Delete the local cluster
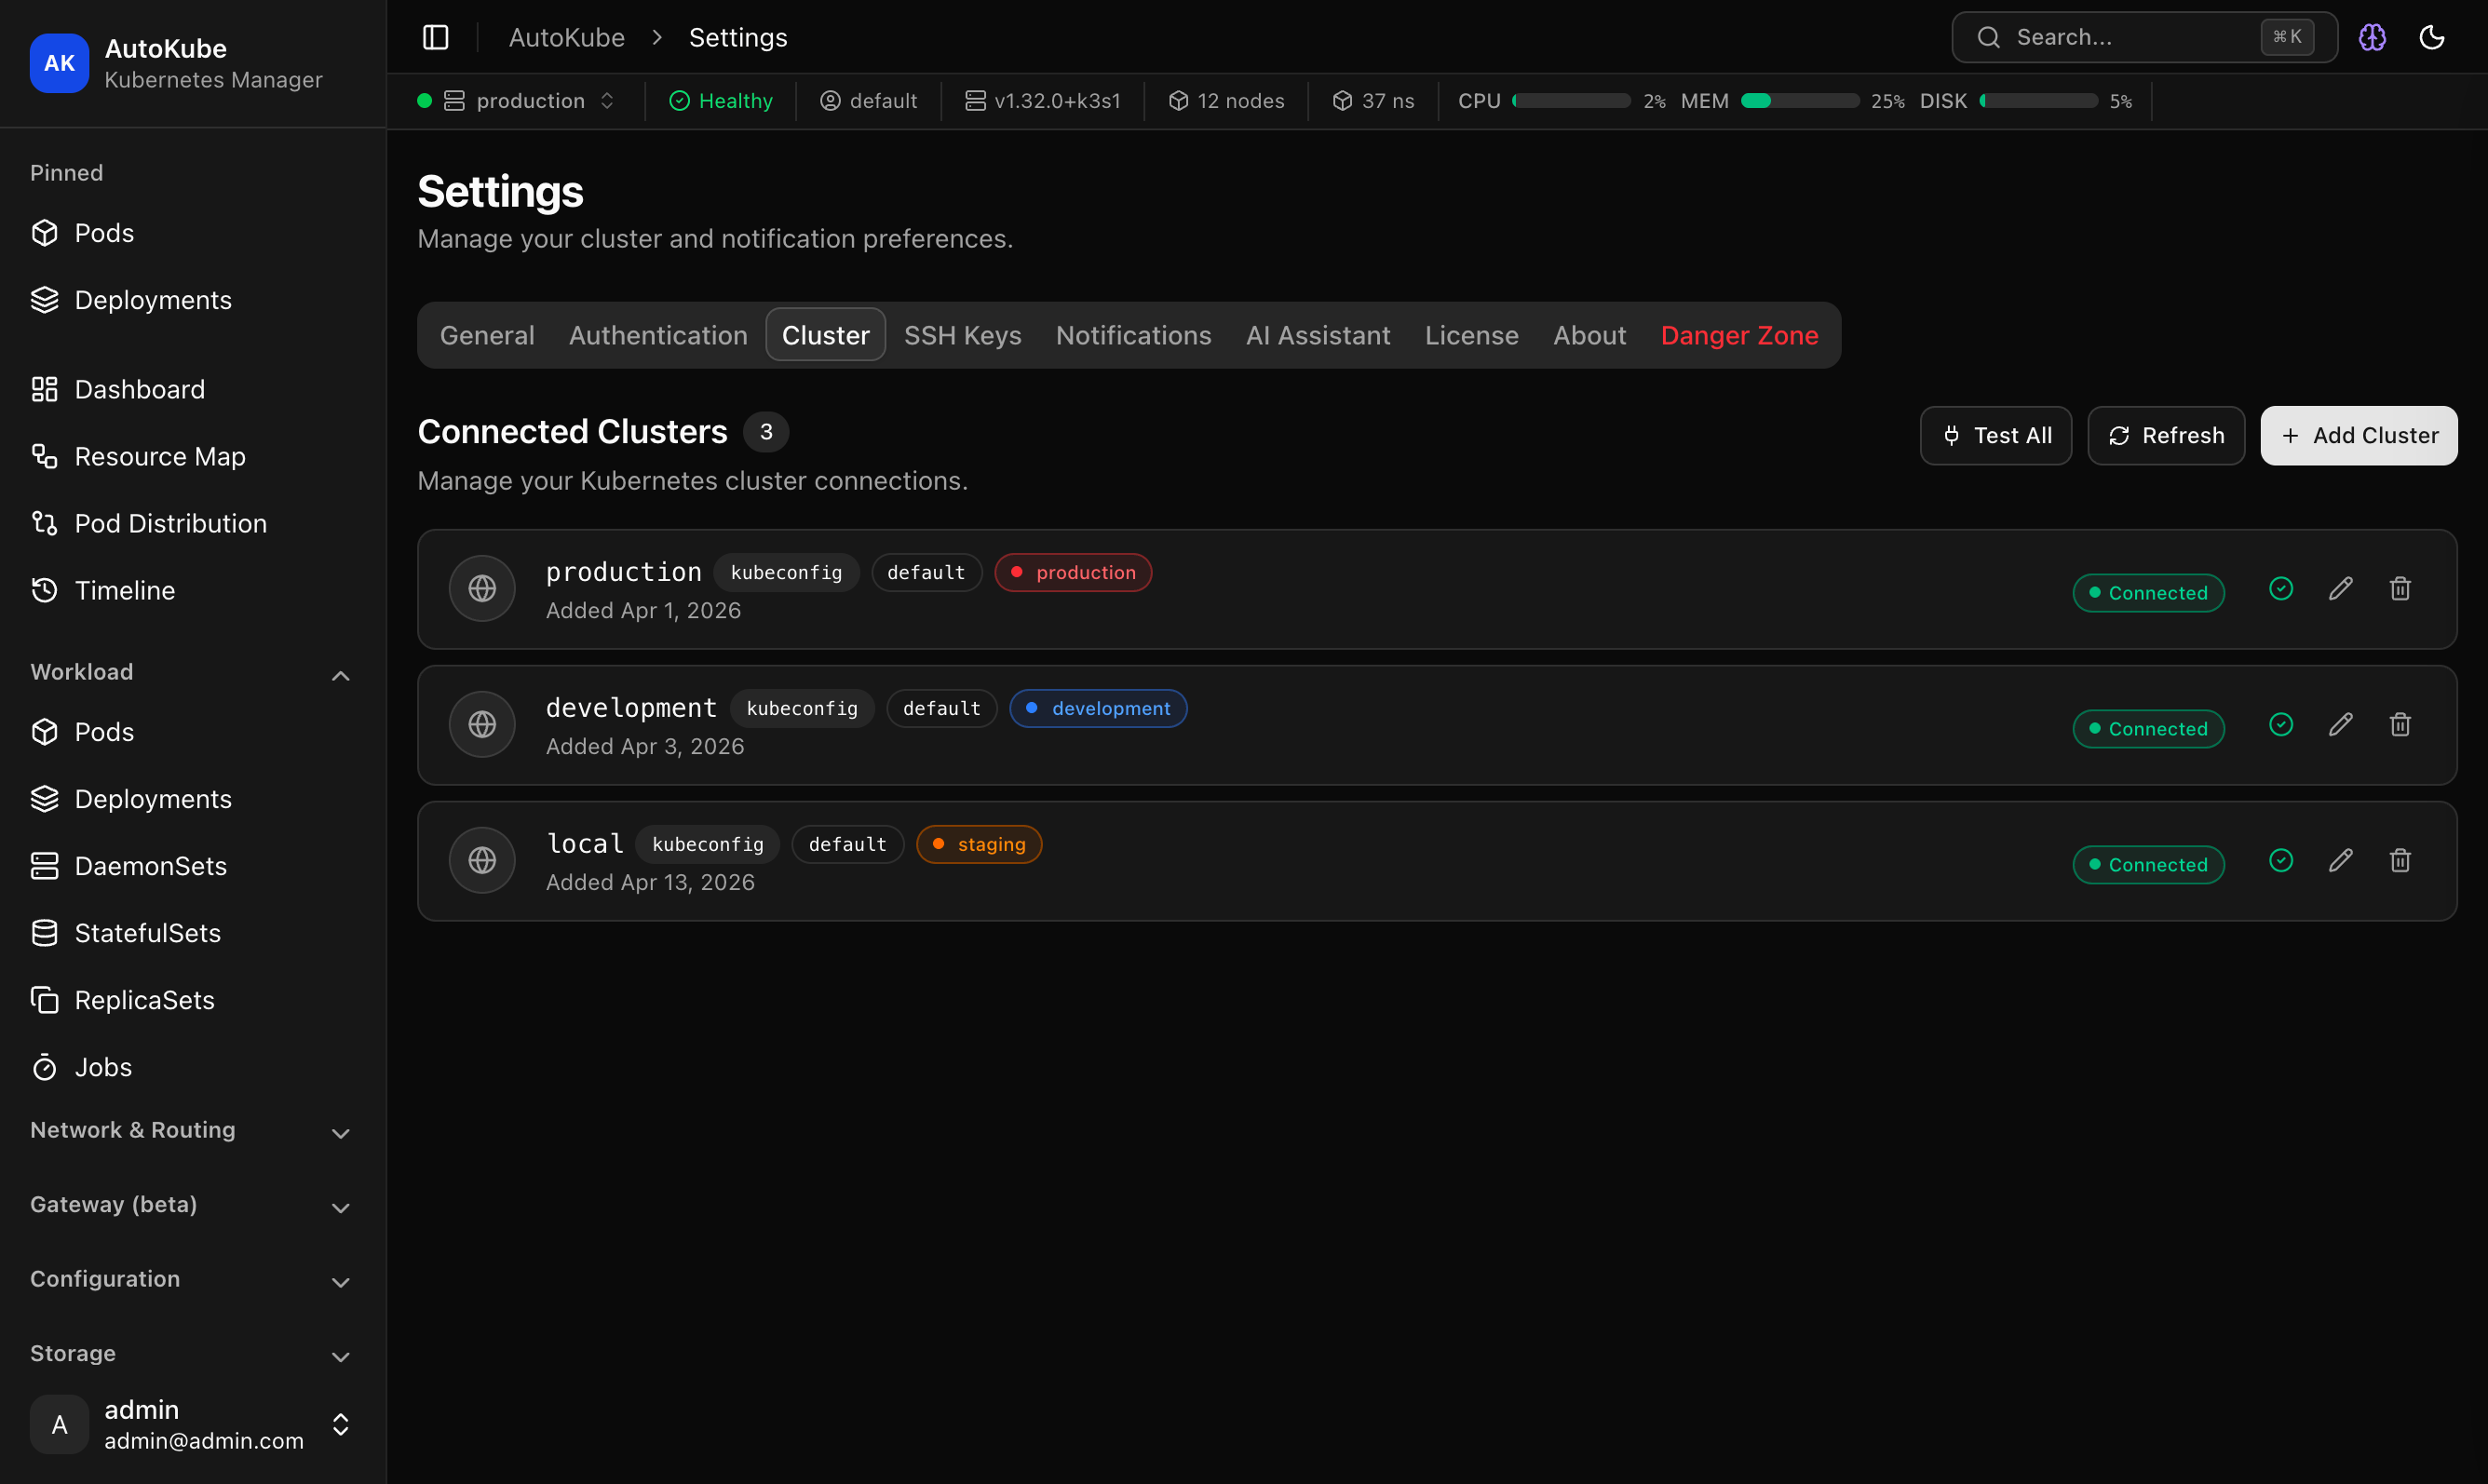2488x1484 pixels. [2400, 861]
